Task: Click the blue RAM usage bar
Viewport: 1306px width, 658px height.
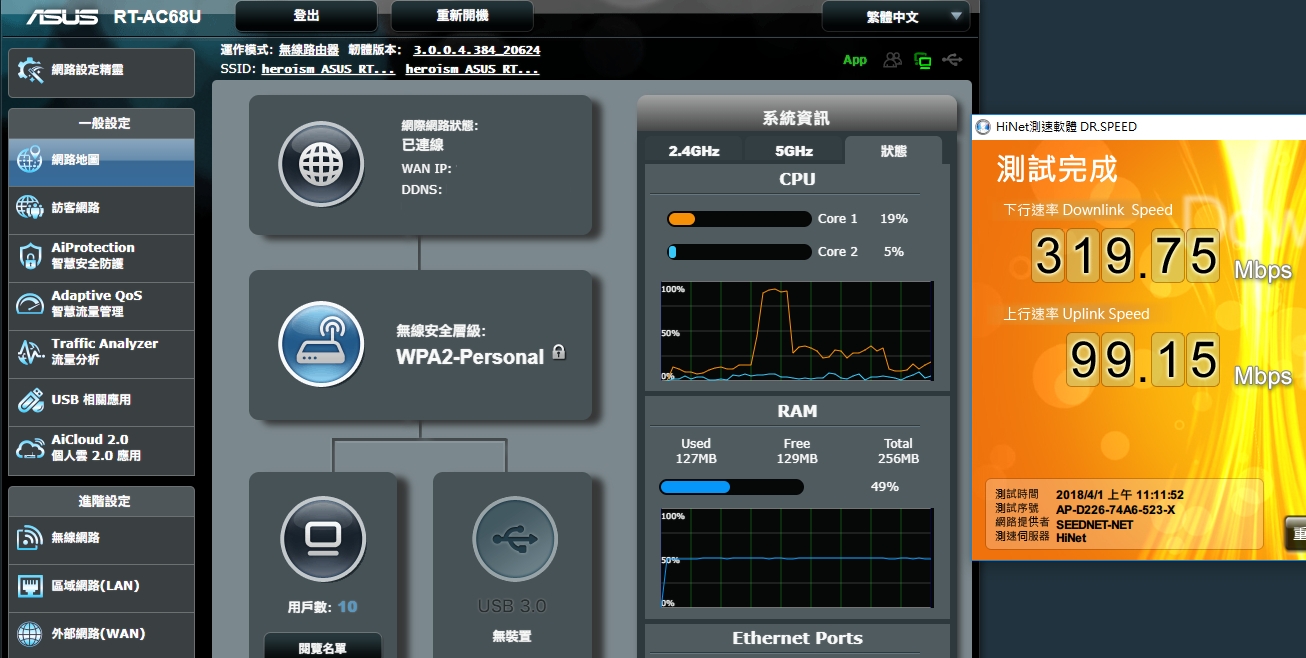Action: tap(731, 487)
